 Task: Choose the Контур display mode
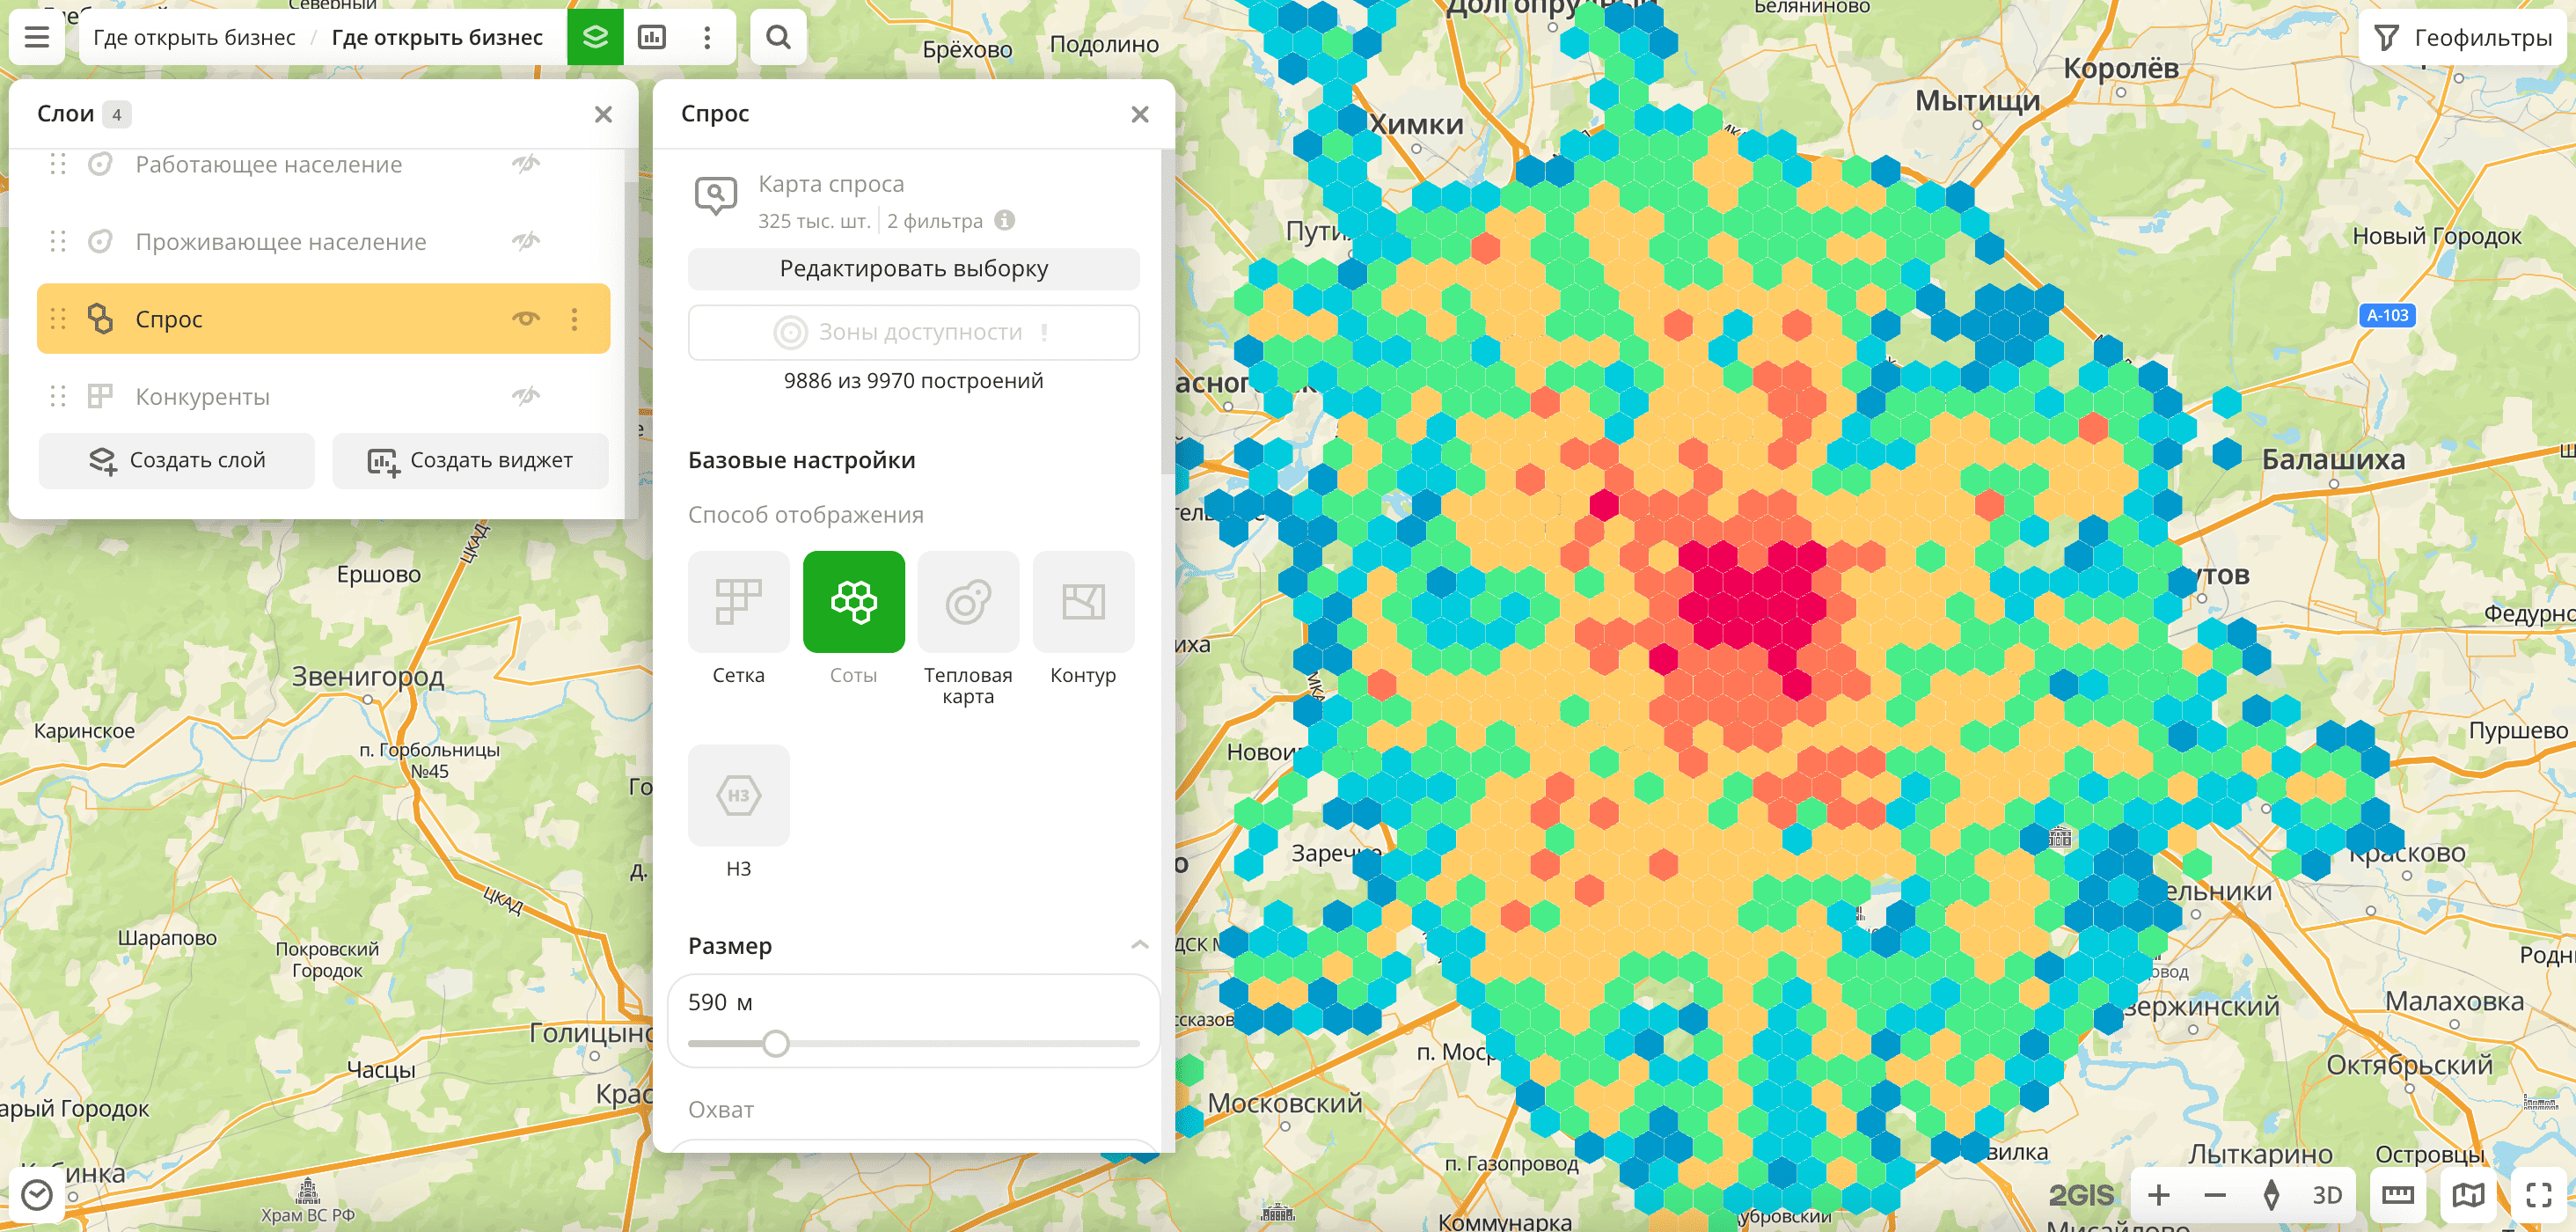[1082, 603]
